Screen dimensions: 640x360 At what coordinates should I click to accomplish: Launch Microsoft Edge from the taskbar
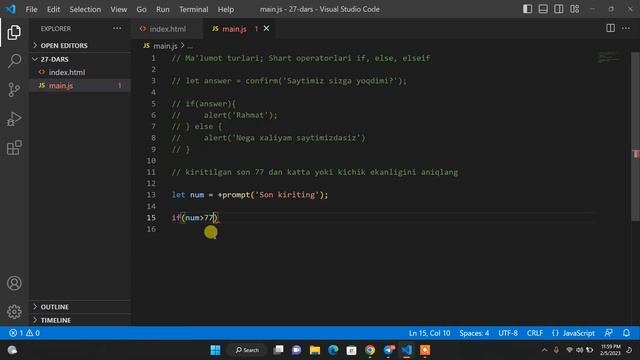(x=333, y=350)
